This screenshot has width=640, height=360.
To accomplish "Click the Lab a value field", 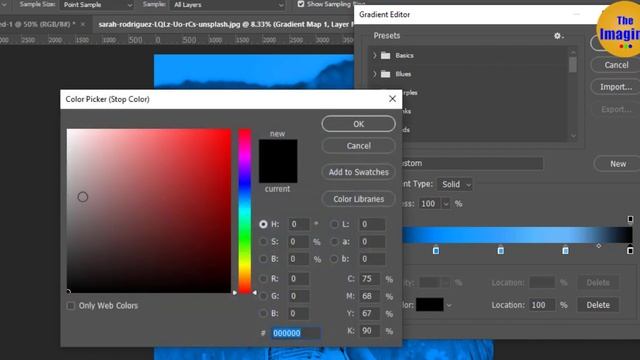I will 372,242.
